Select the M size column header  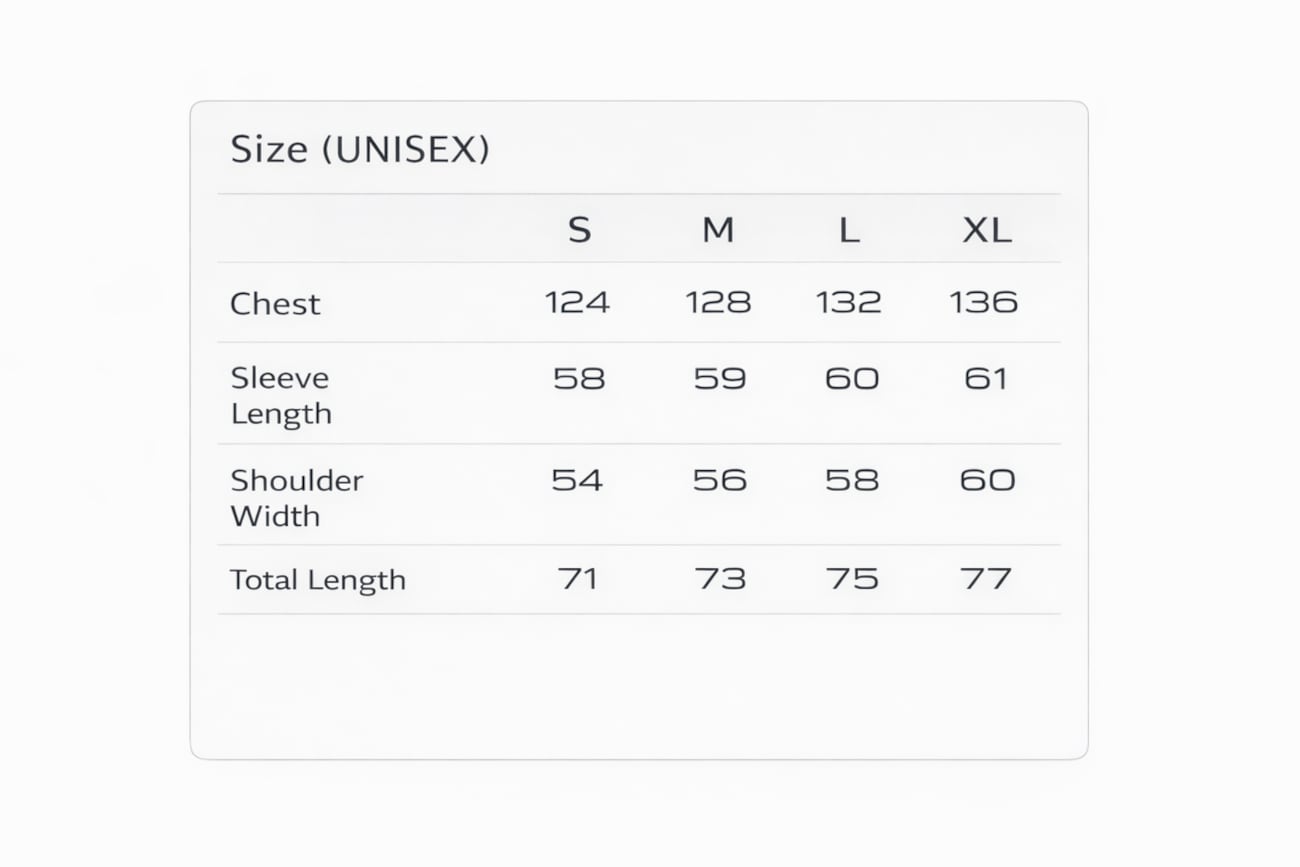[x=718, y=231]
